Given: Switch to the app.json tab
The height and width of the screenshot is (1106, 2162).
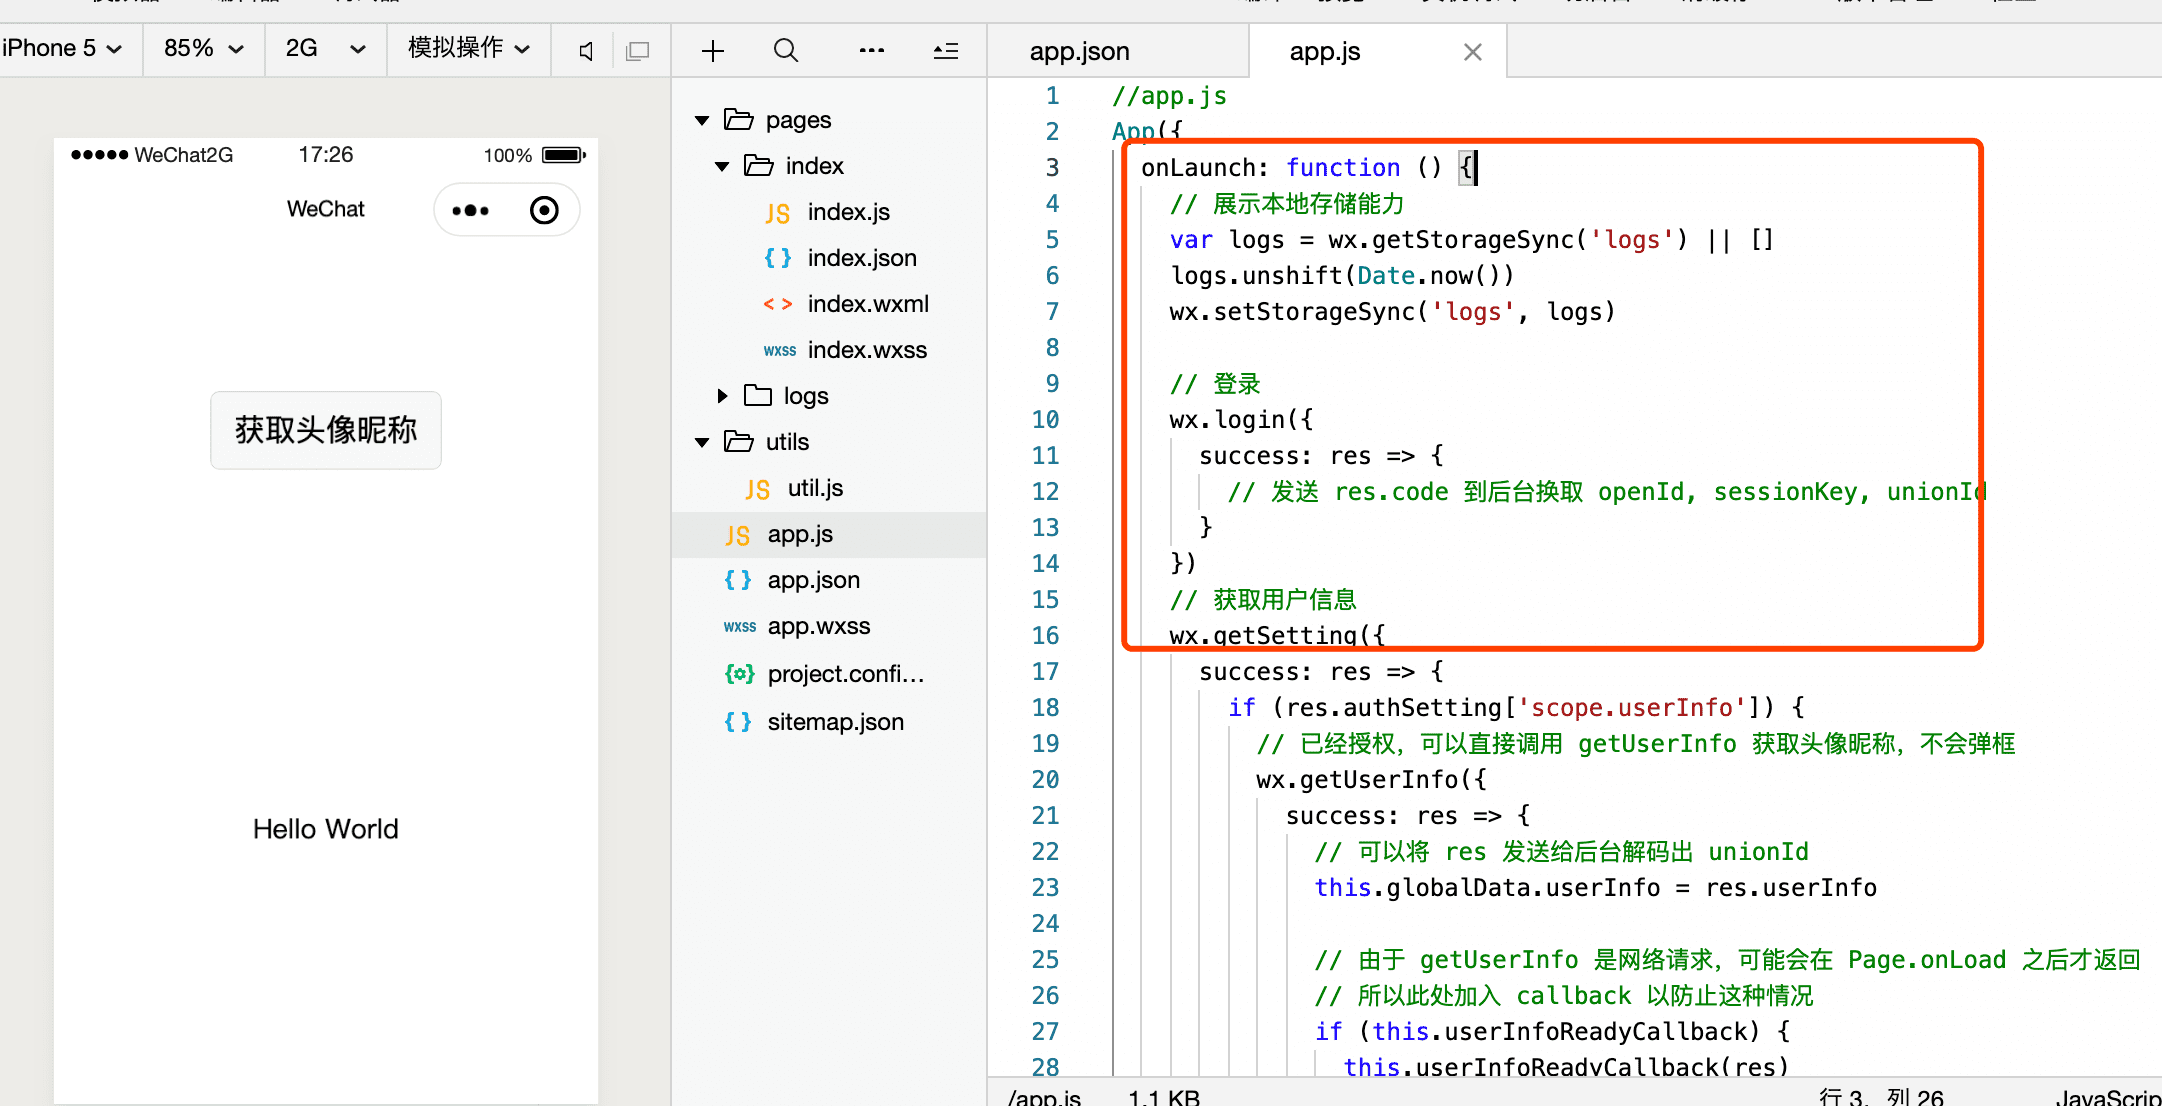Looking at the screenshot, I should click(1079, 52).
